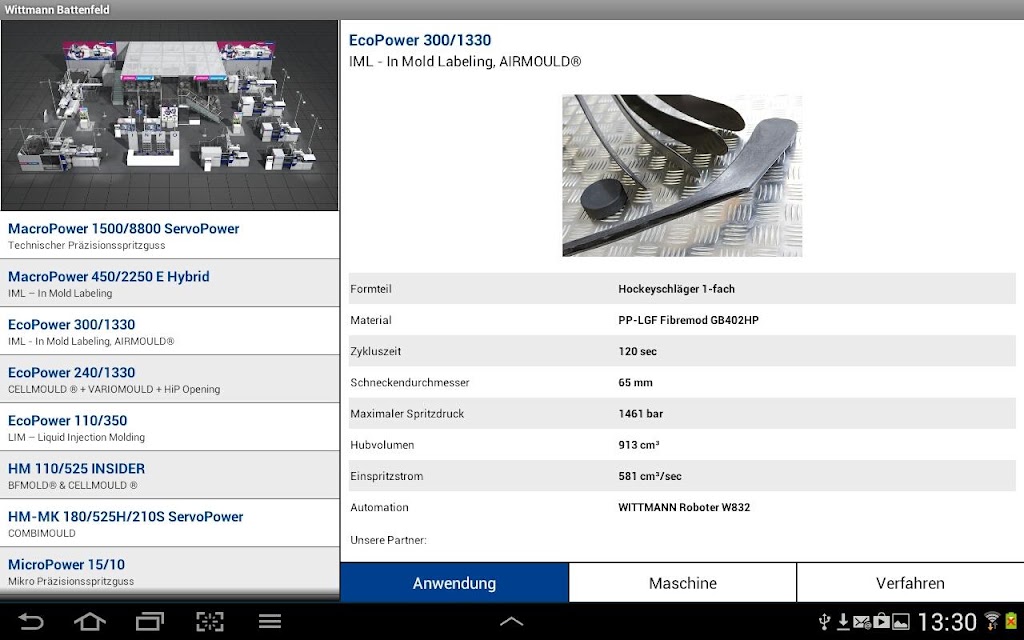Tap the WITTMANN Roboter W832 automation value
This screenshot has width=1024, height=640.
tap(684, 507)
